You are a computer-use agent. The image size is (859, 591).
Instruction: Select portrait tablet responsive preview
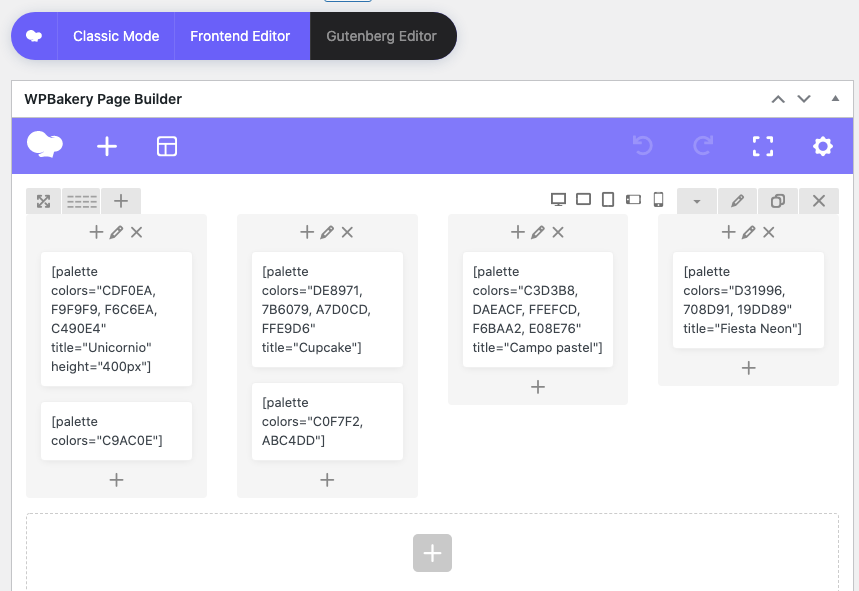coord(608,199)
